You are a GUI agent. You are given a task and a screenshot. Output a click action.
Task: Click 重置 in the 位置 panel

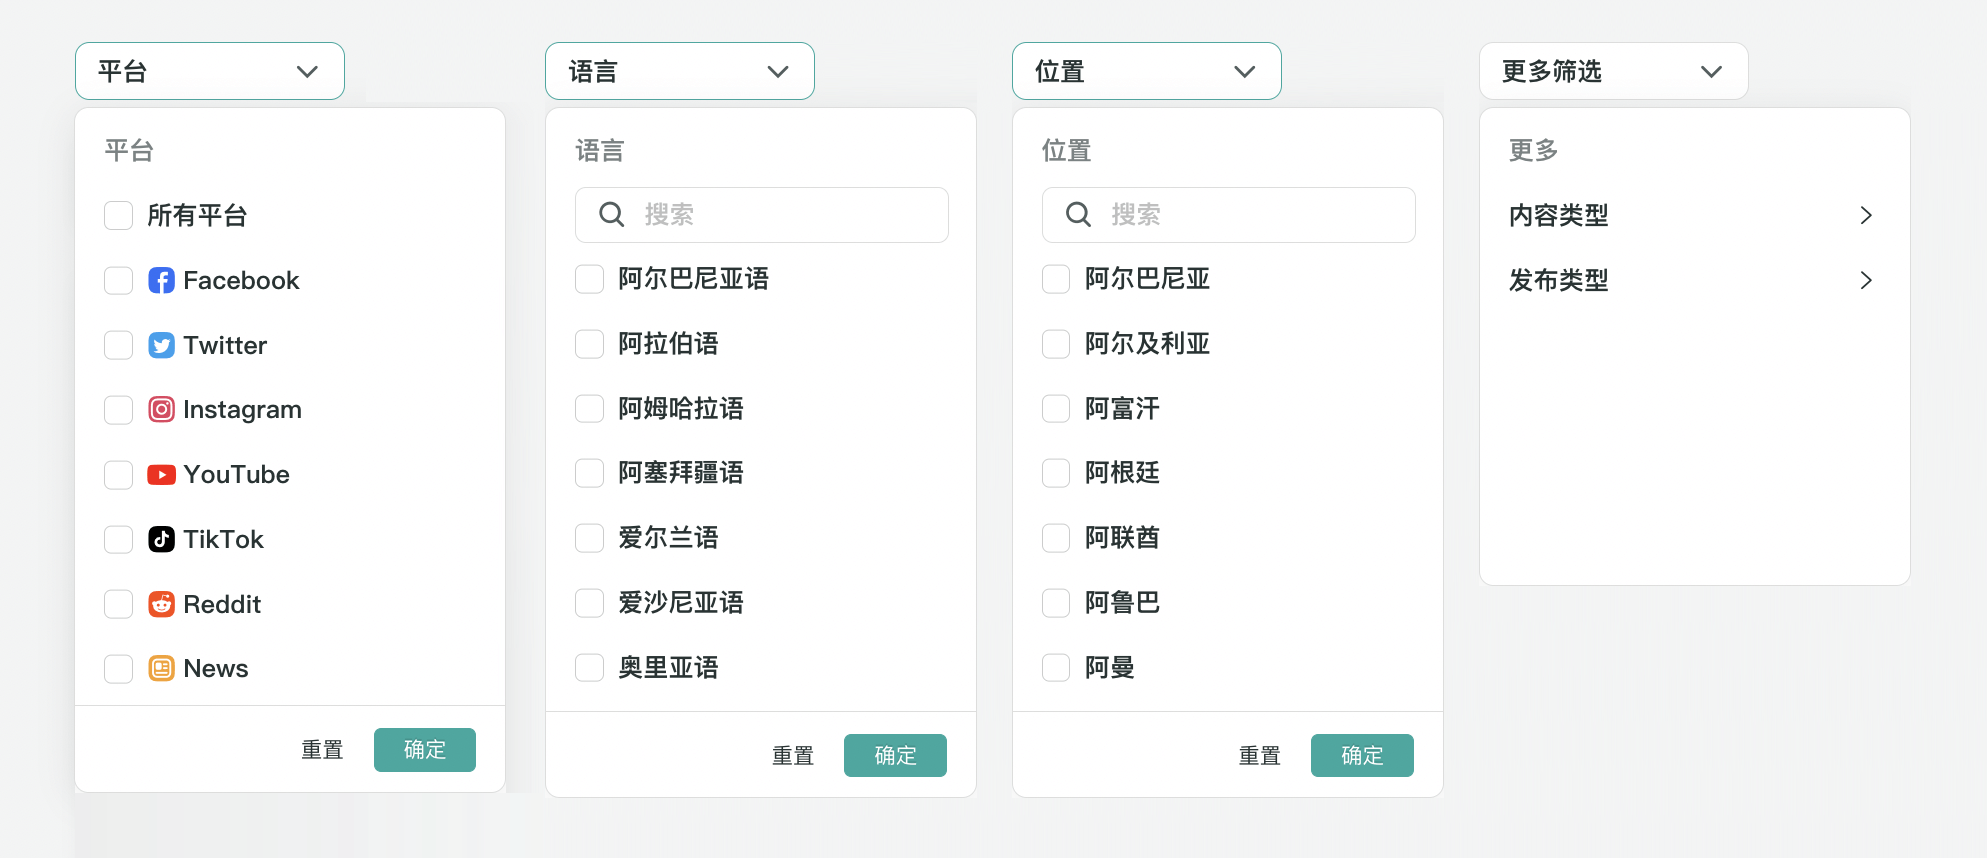[x=1260, y=756]
